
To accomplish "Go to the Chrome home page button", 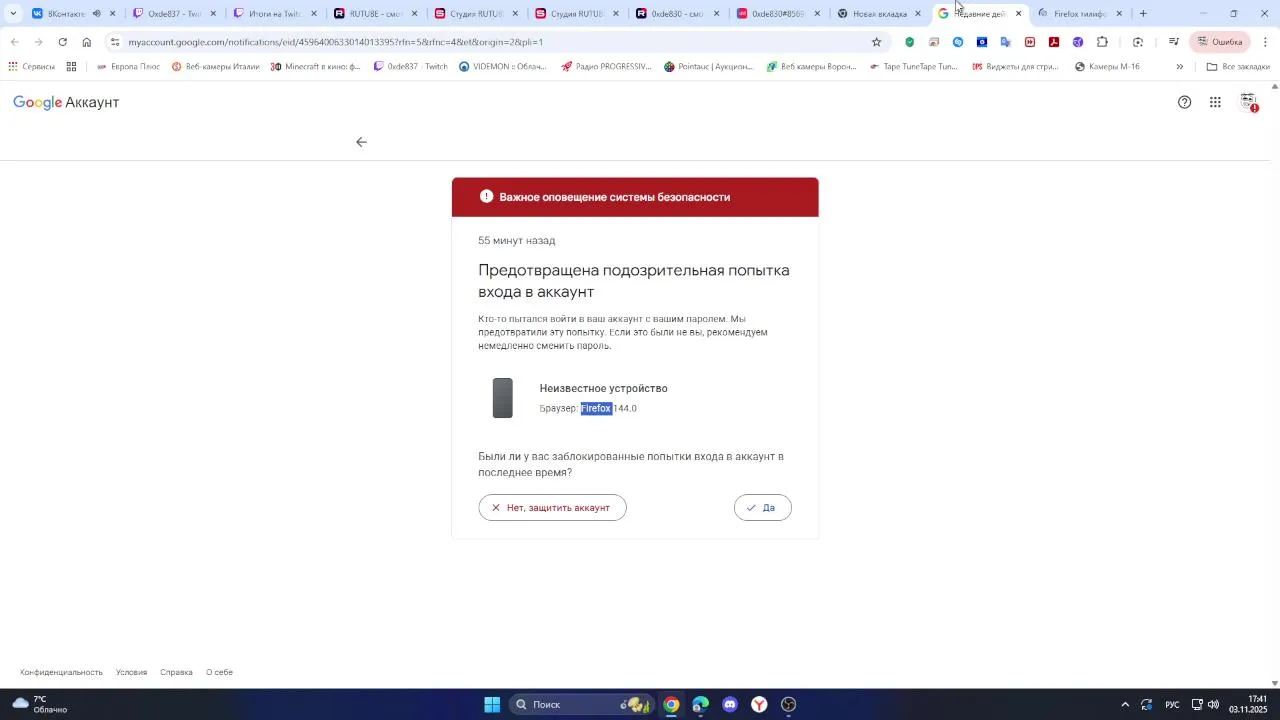I will tap(87, 42).
